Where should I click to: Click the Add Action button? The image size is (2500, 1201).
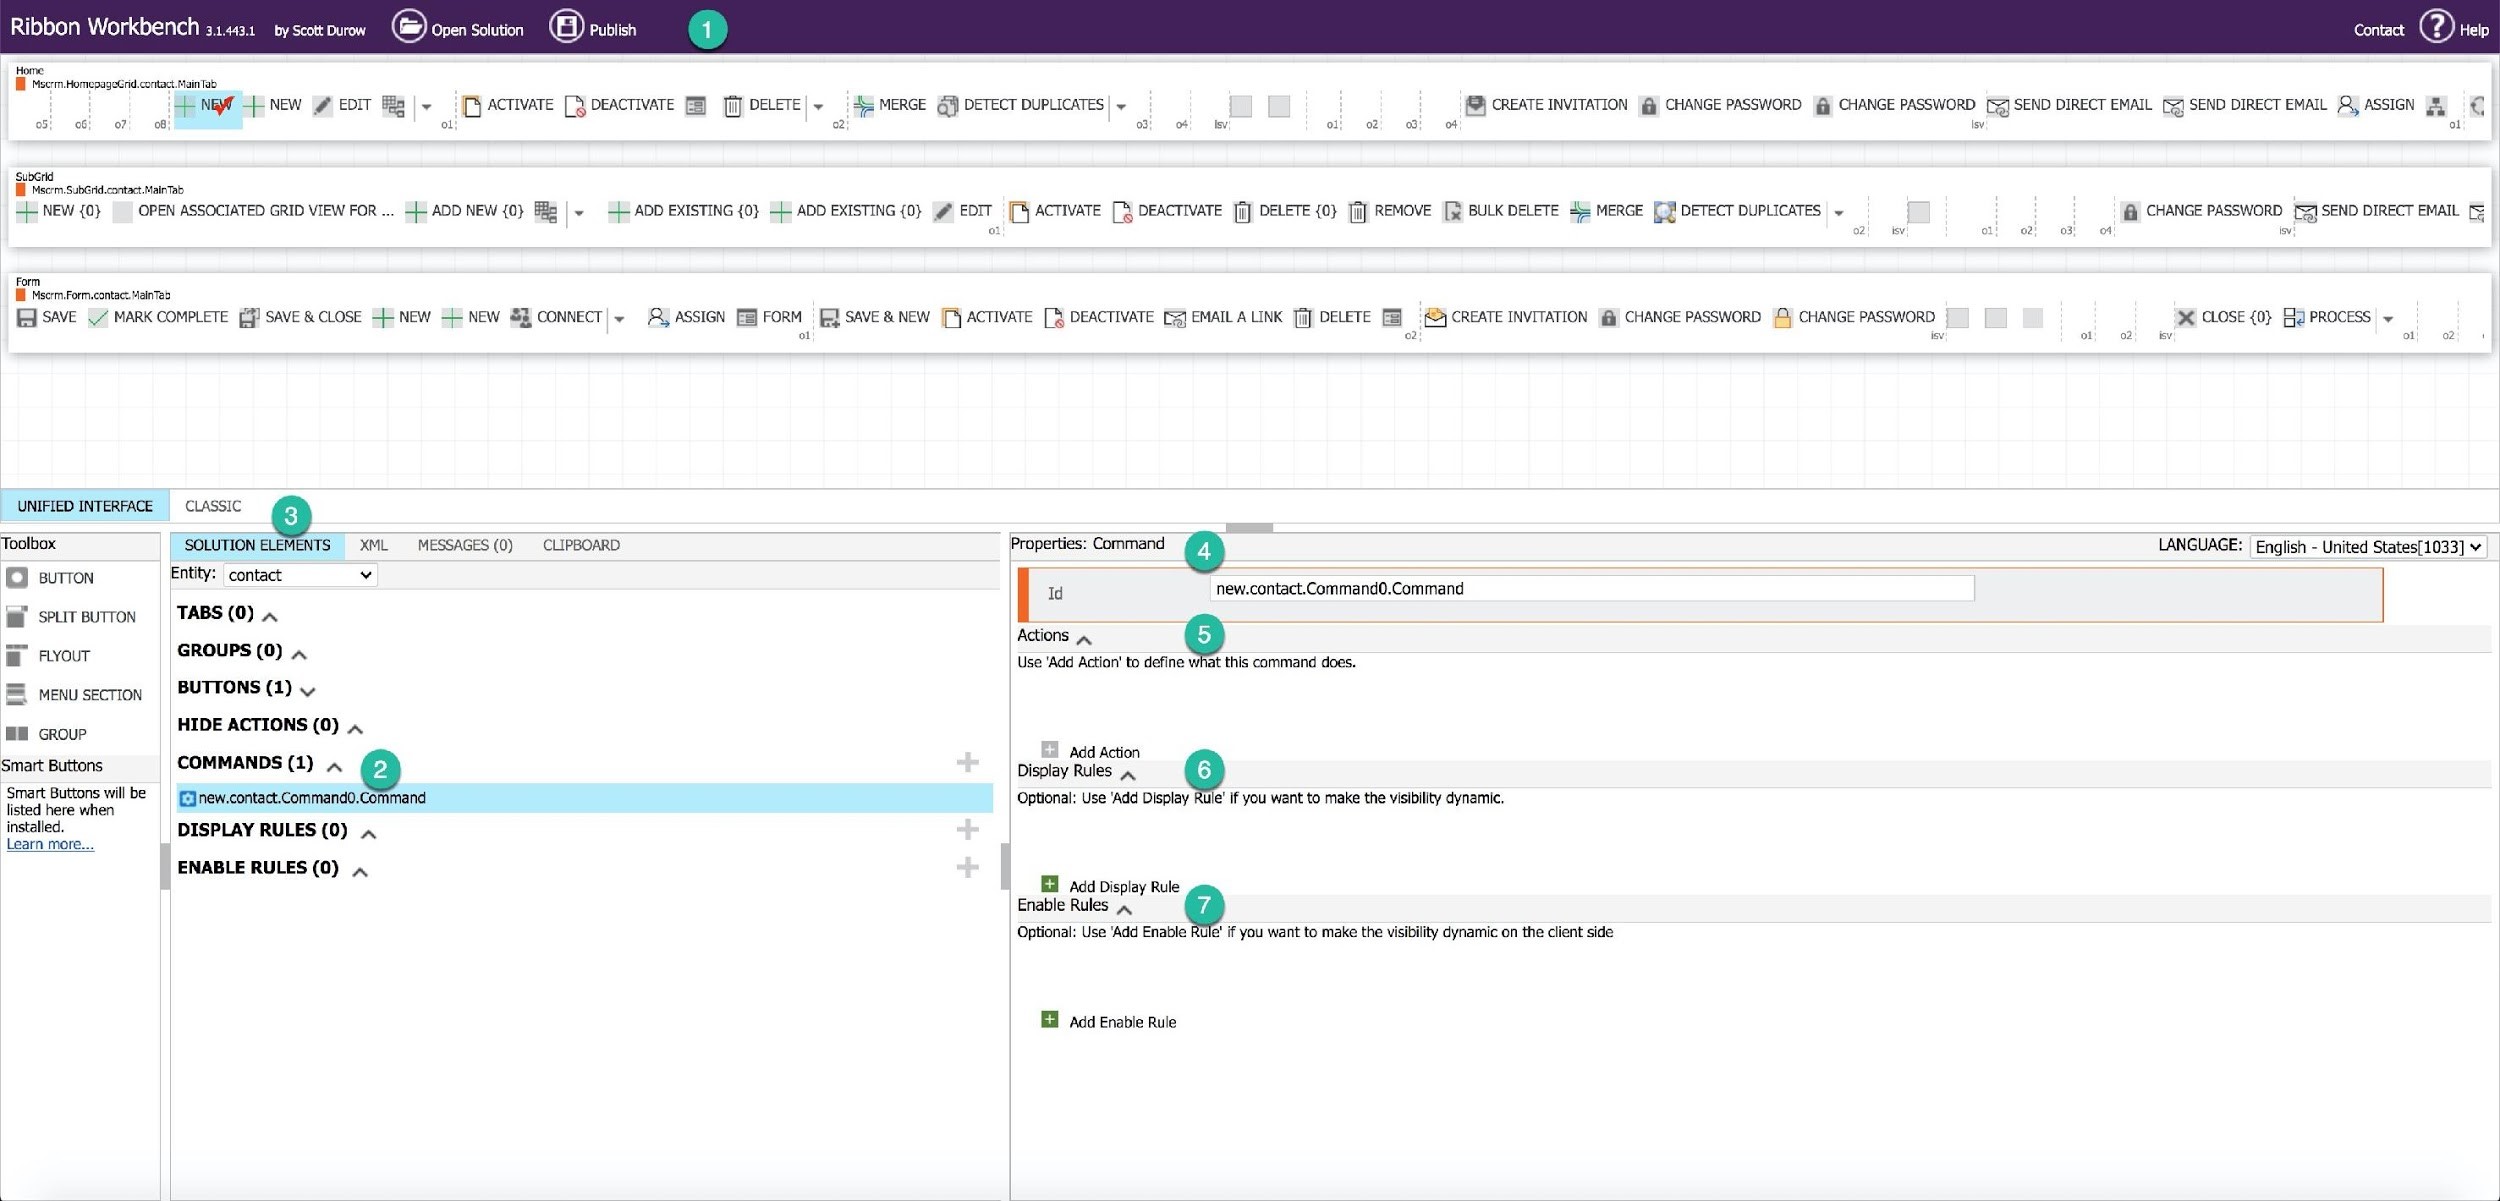[x=1091, y=751]
